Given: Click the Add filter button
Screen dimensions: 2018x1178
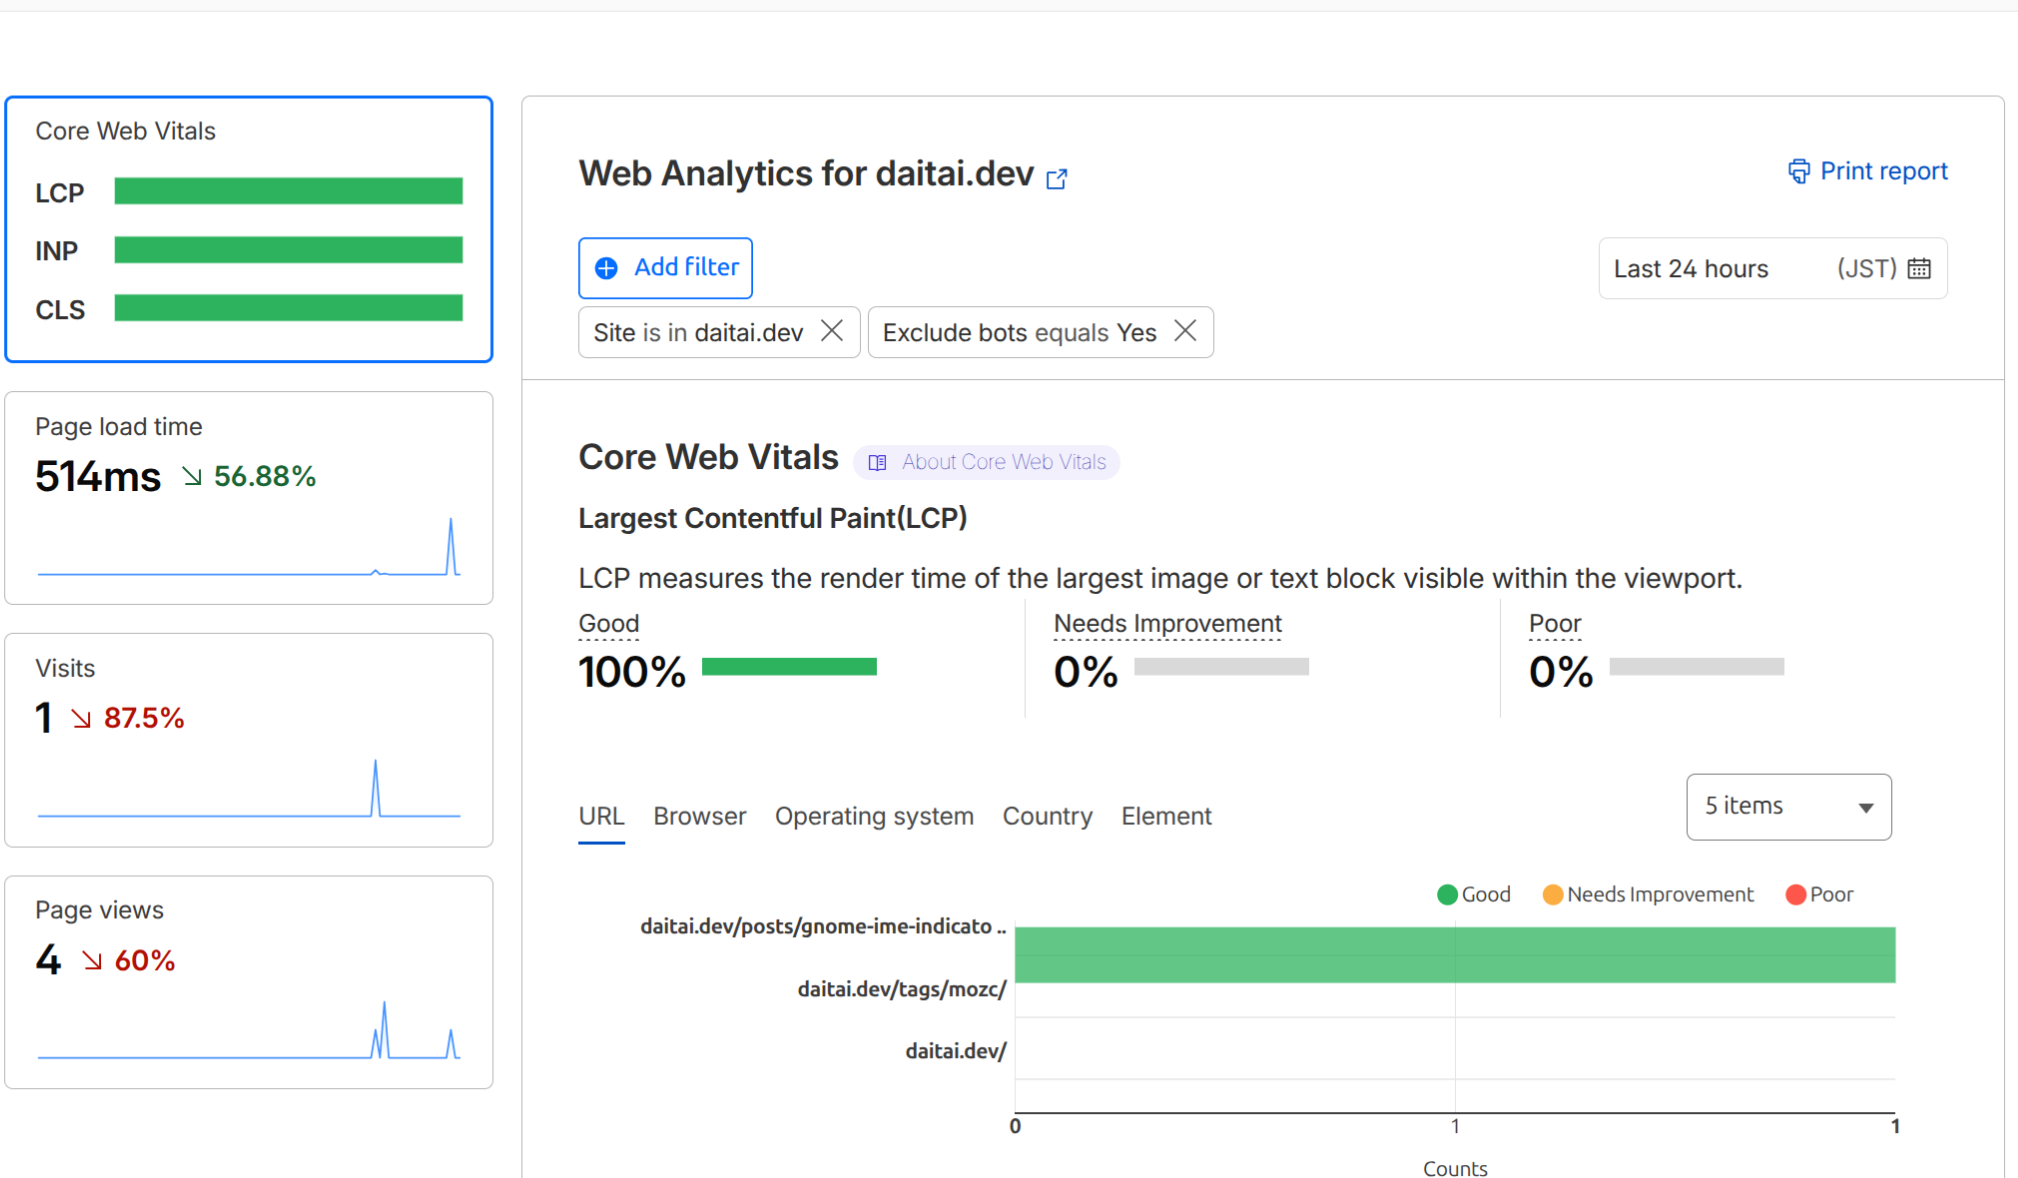Looking at the screenshot, I should (x=665, y=268).
